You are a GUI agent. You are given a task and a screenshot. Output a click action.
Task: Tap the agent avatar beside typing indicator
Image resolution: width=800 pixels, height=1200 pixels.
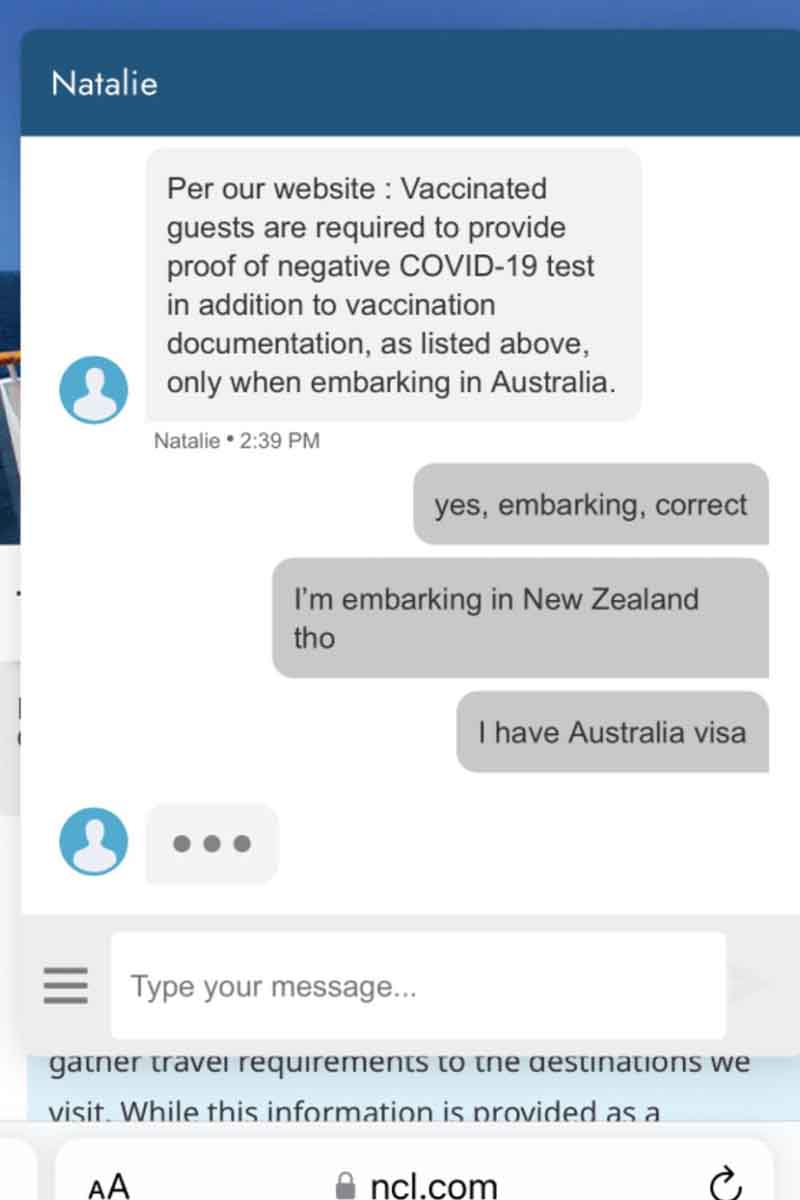coord(94,842)
